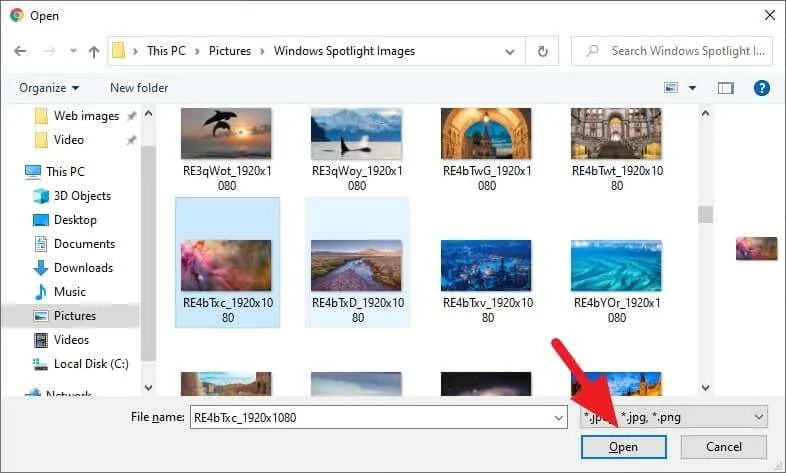Image resolution: width=786 pixels, height=473 pixels.
Task: Go back with the left arrow
Action: coord(20,51)
